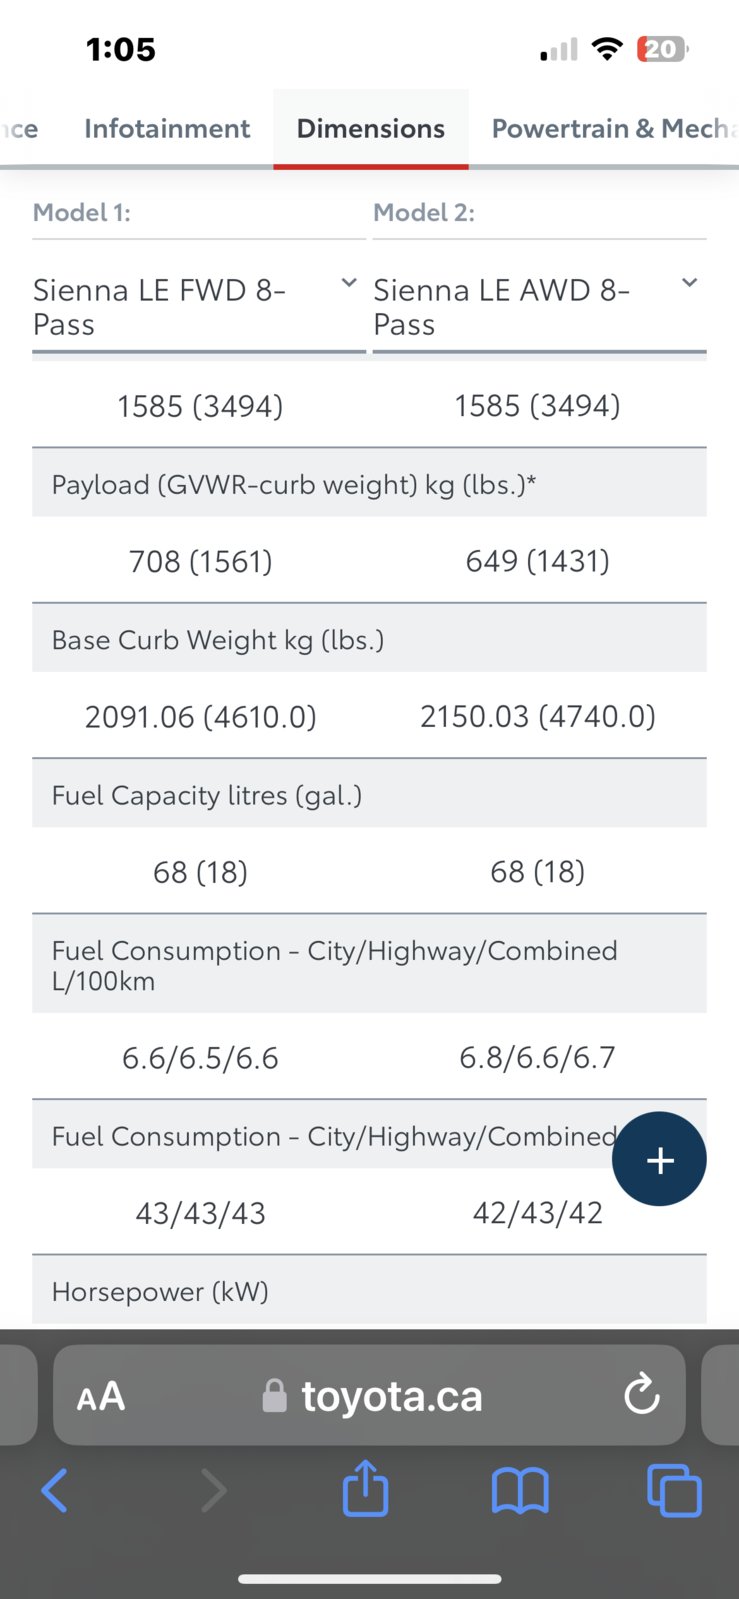Select the Dimensions tab
Screen dimensions: 739x1599
370,128
